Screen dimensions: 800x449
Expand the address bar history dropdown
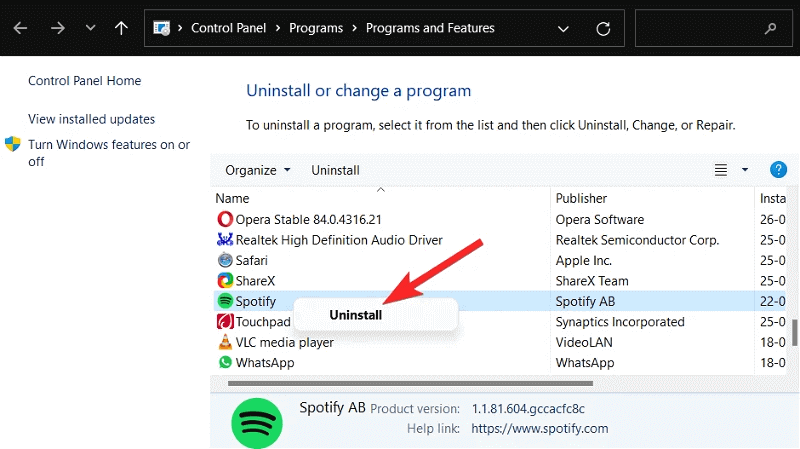pos(561,28)
